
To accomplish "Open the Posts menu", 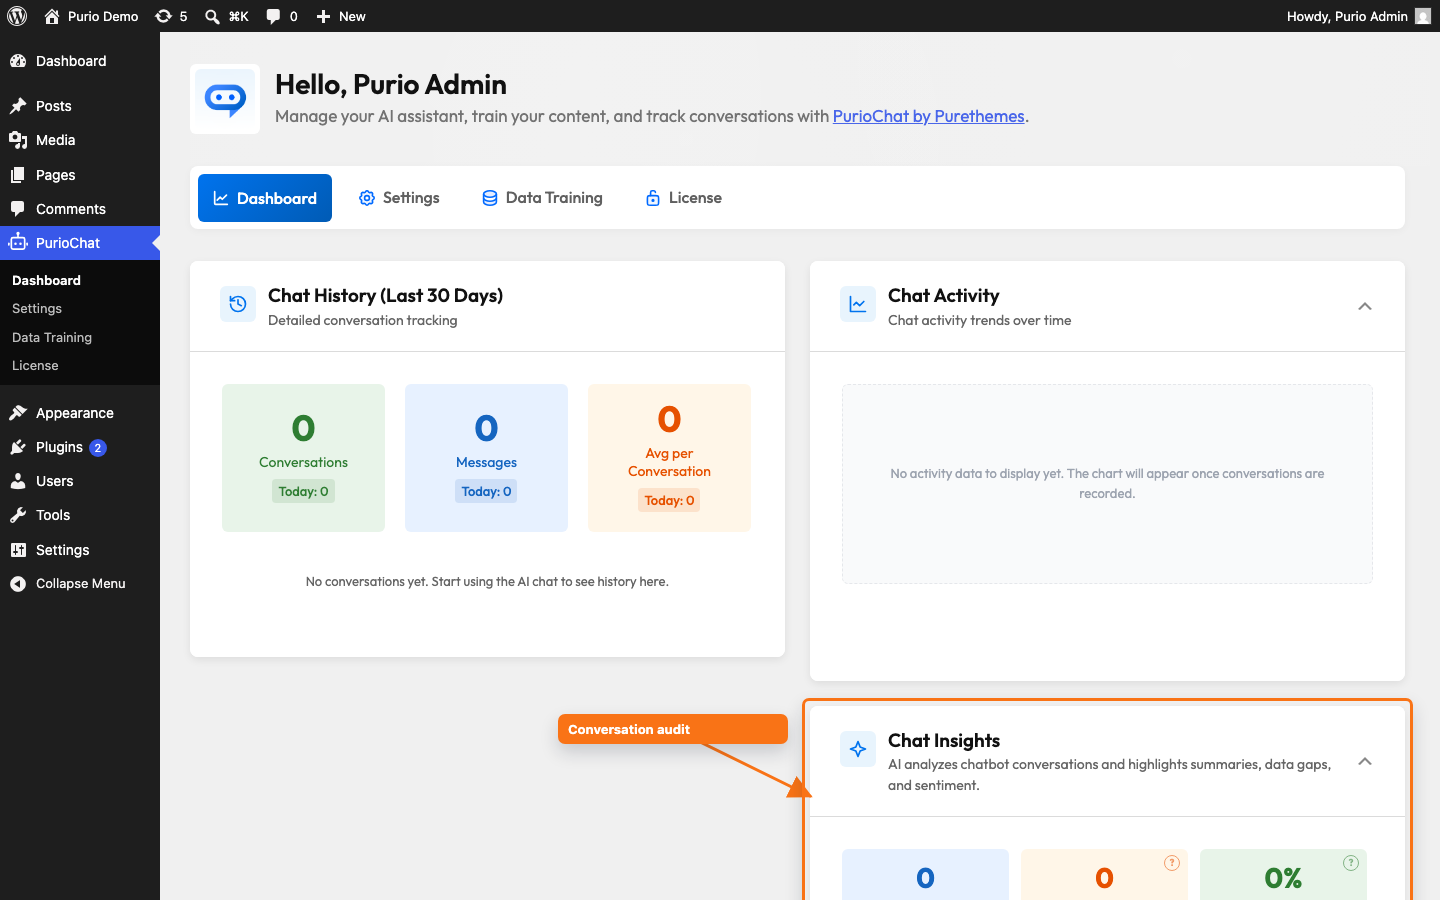I will 80,106.
